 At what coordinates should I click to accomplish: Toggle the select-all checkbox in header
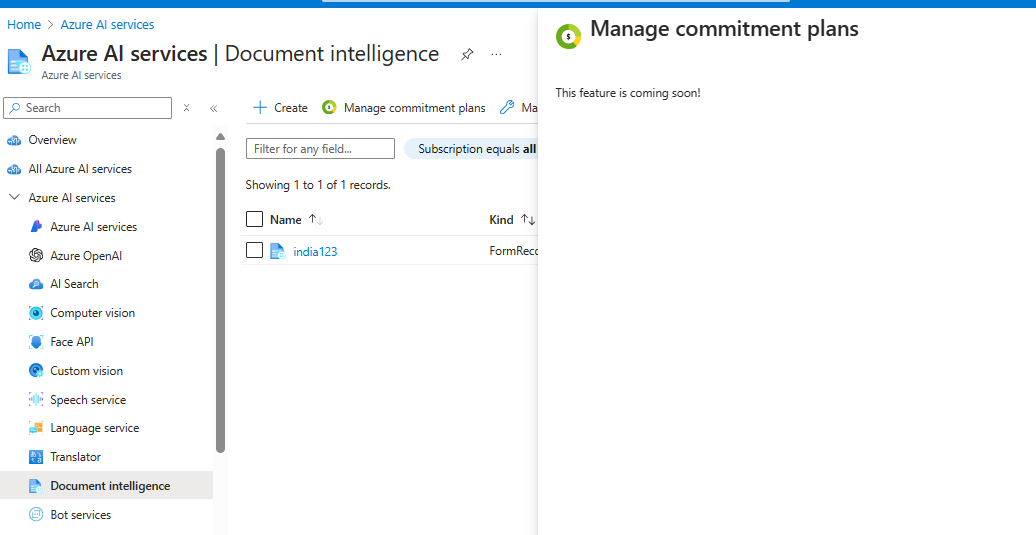click(254, 219)
